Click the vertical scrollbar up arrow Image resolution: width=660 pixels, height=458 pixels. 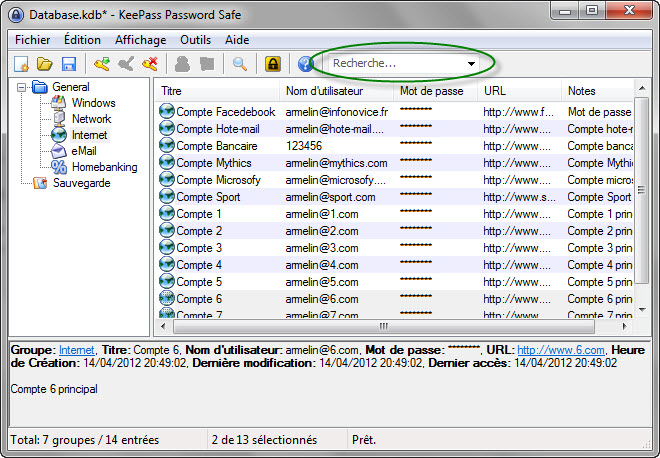coord(641,88)
